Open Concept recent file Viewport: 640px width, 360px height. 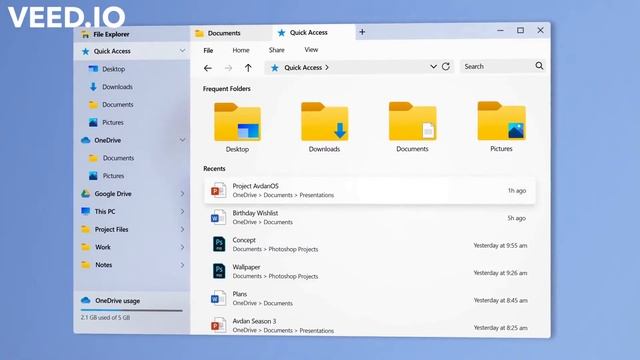click(370, 244)
